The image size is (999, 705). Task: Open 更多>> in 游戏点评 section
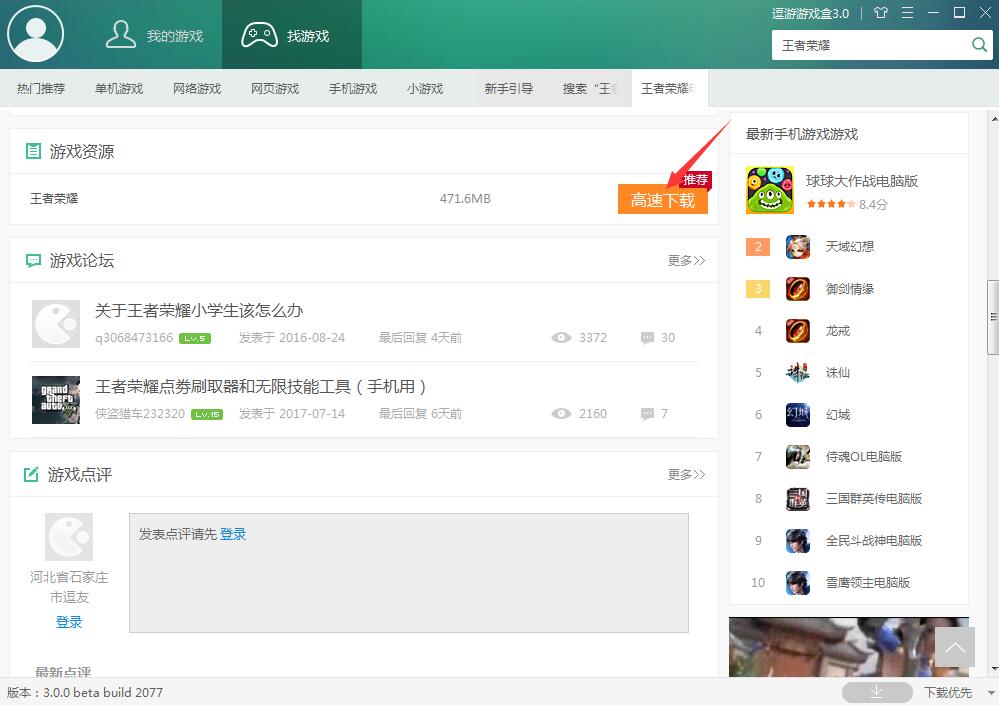pos(687,474)
